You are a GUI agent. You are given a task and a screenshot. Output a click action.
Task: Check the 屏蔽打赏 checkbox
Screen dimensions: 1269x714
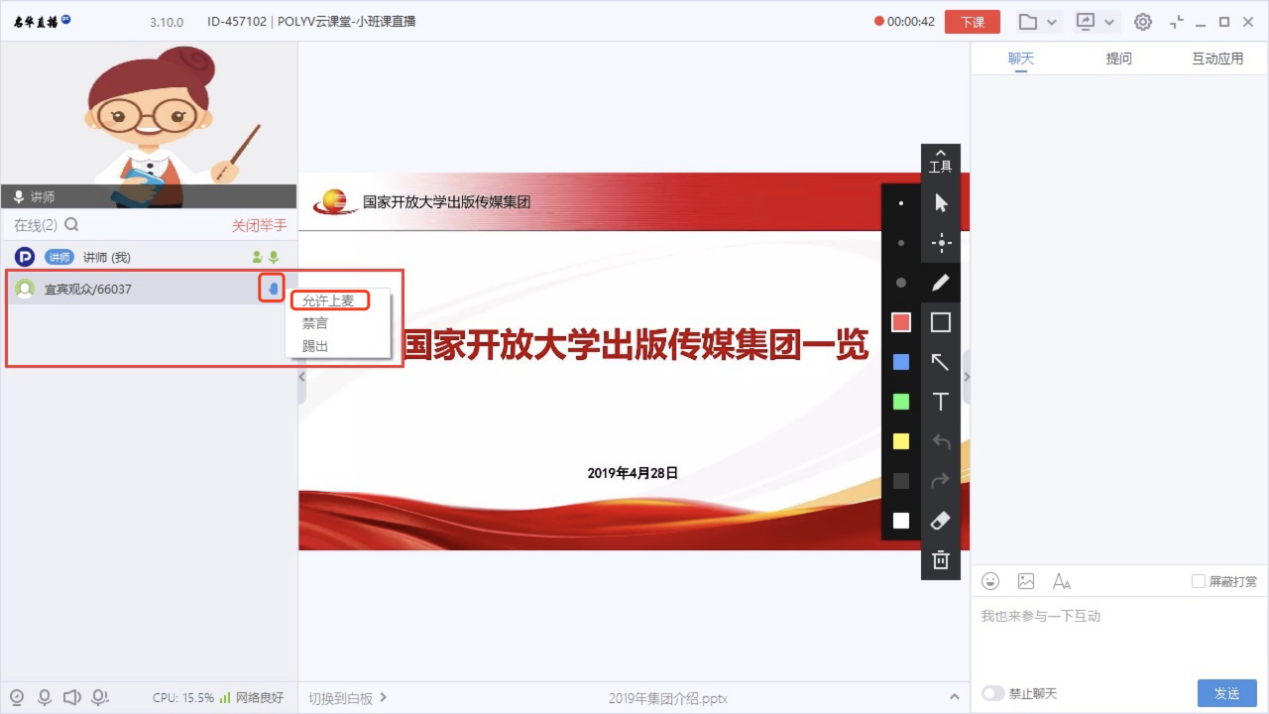1198,581
